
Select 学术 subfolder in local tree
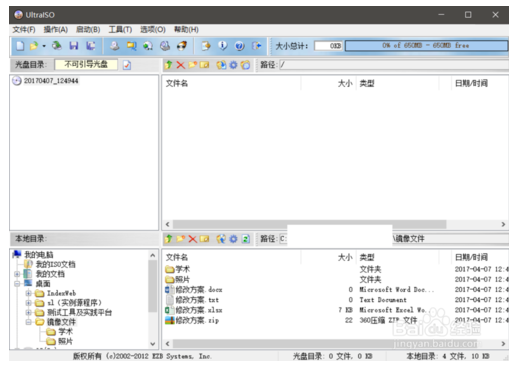[65, 332]
